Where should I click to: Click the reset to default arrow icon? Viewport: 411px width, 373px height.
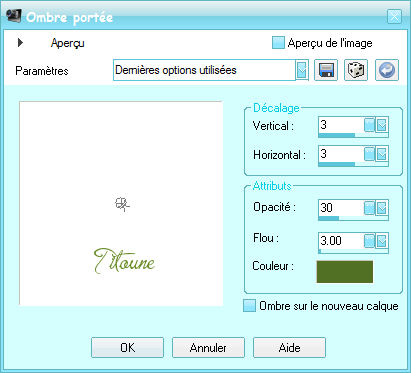tap(387, 70)
